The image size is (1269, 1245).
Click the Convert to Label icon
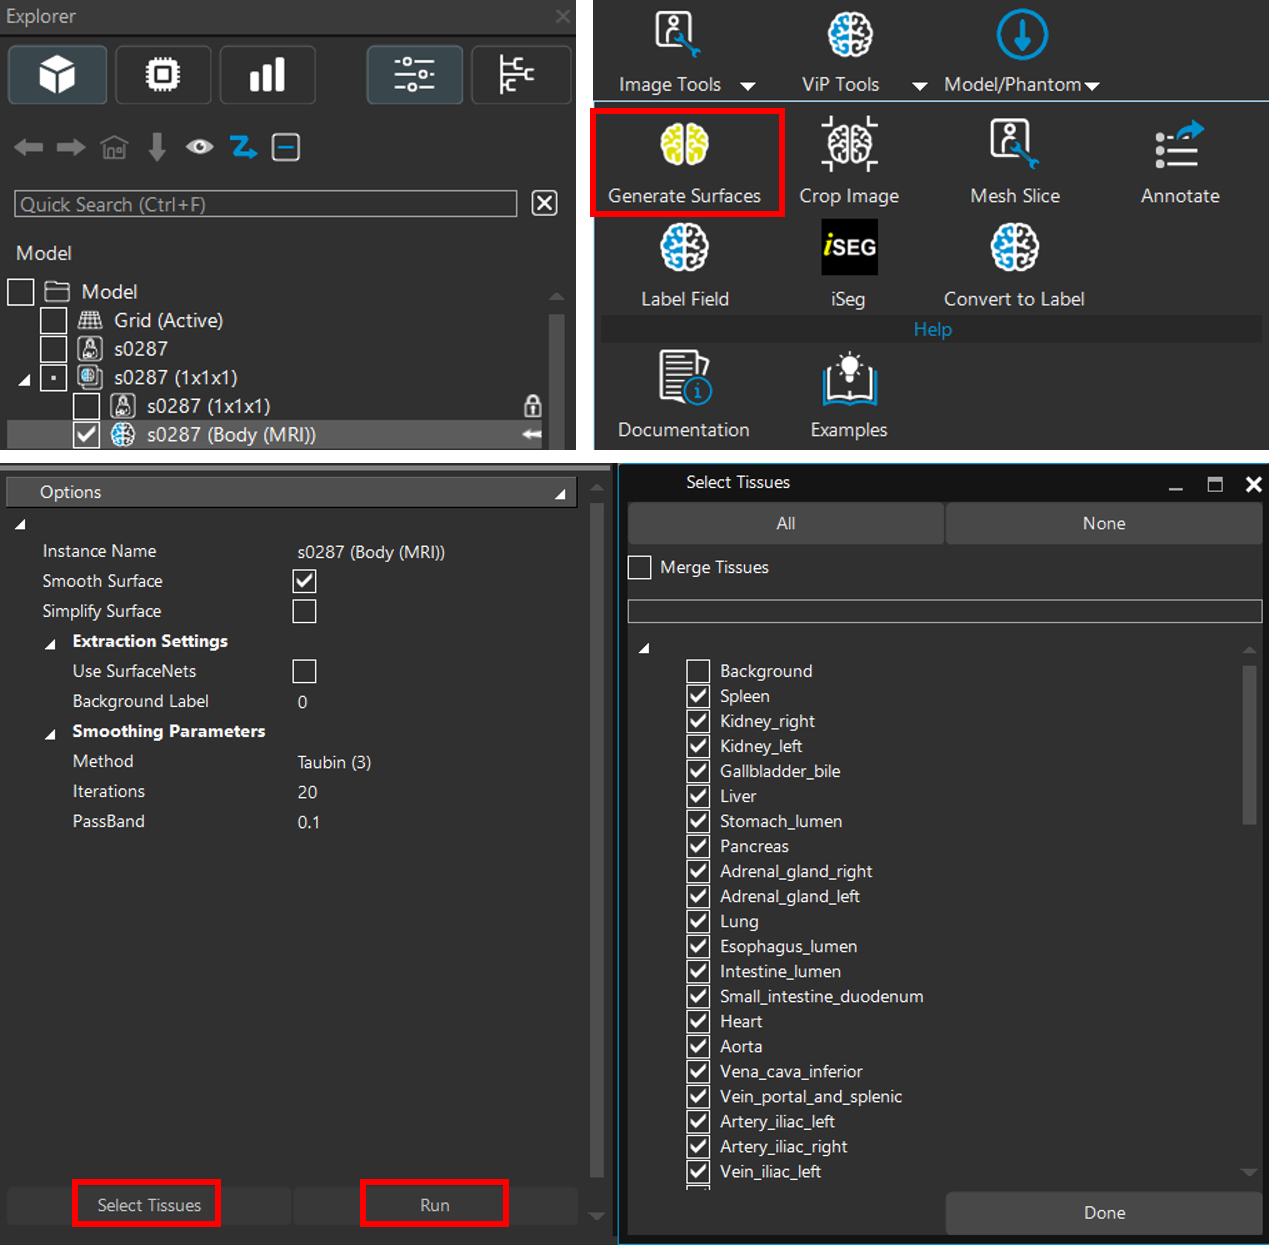1014,248
